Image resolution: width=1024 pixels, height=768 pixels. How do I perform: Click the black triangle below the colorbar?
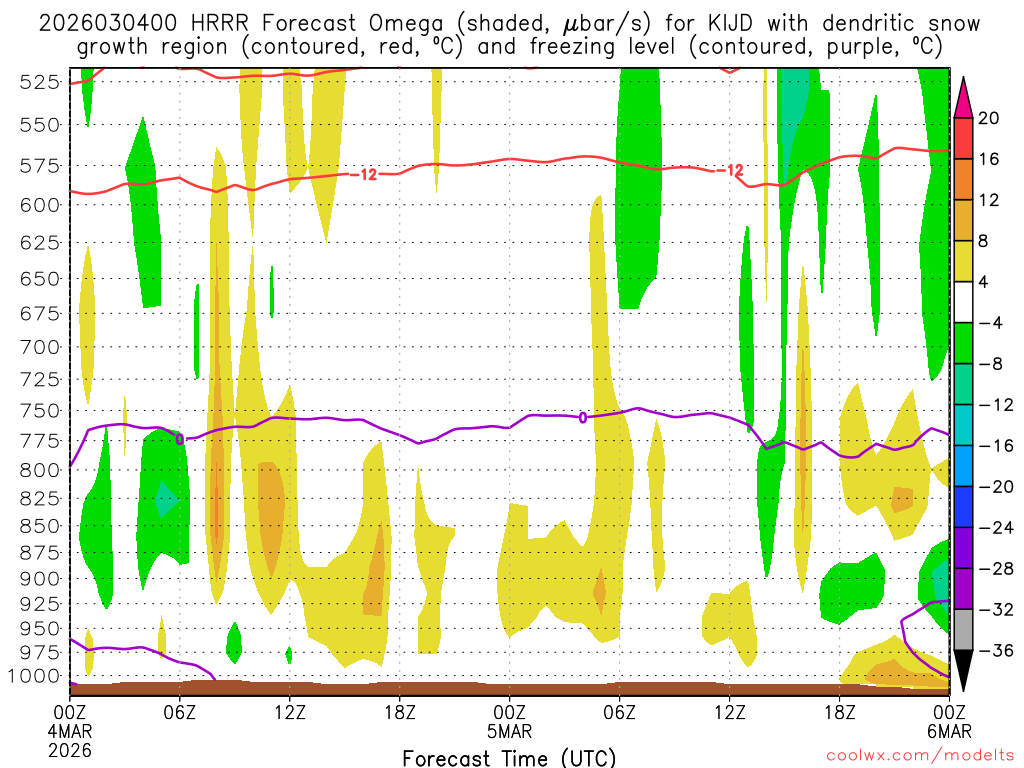pyautogui.click(x=963, y=671)
